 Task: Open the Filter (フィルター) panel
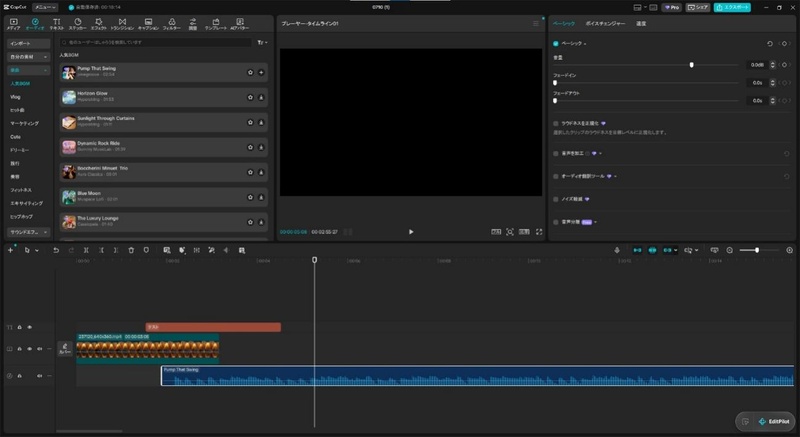(172, 24)
